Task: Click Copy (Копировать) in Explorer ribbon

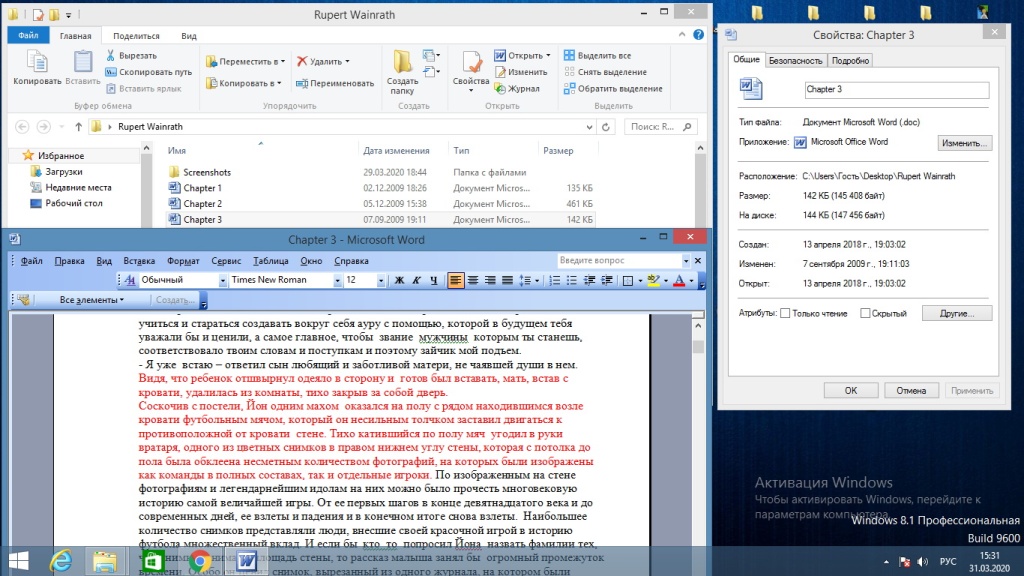Action: pos(37,68)
